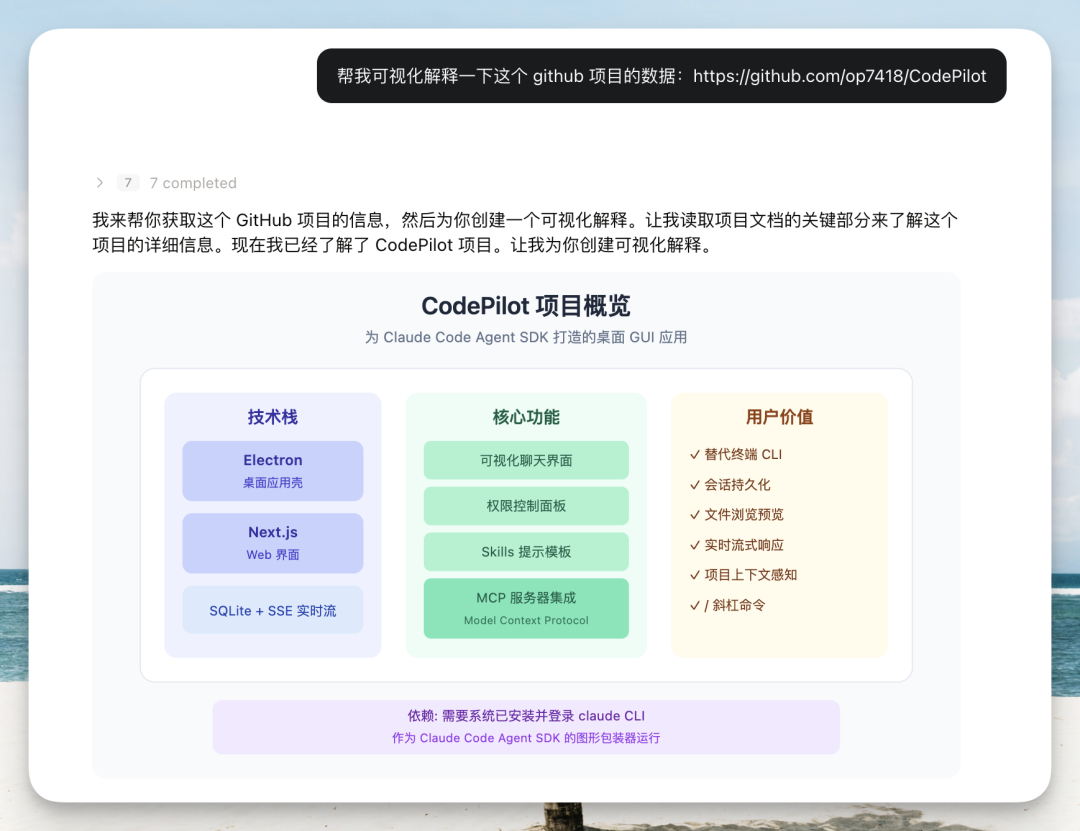
Task: Switch to the 技术栈 panel
Action: coord(272,417)
